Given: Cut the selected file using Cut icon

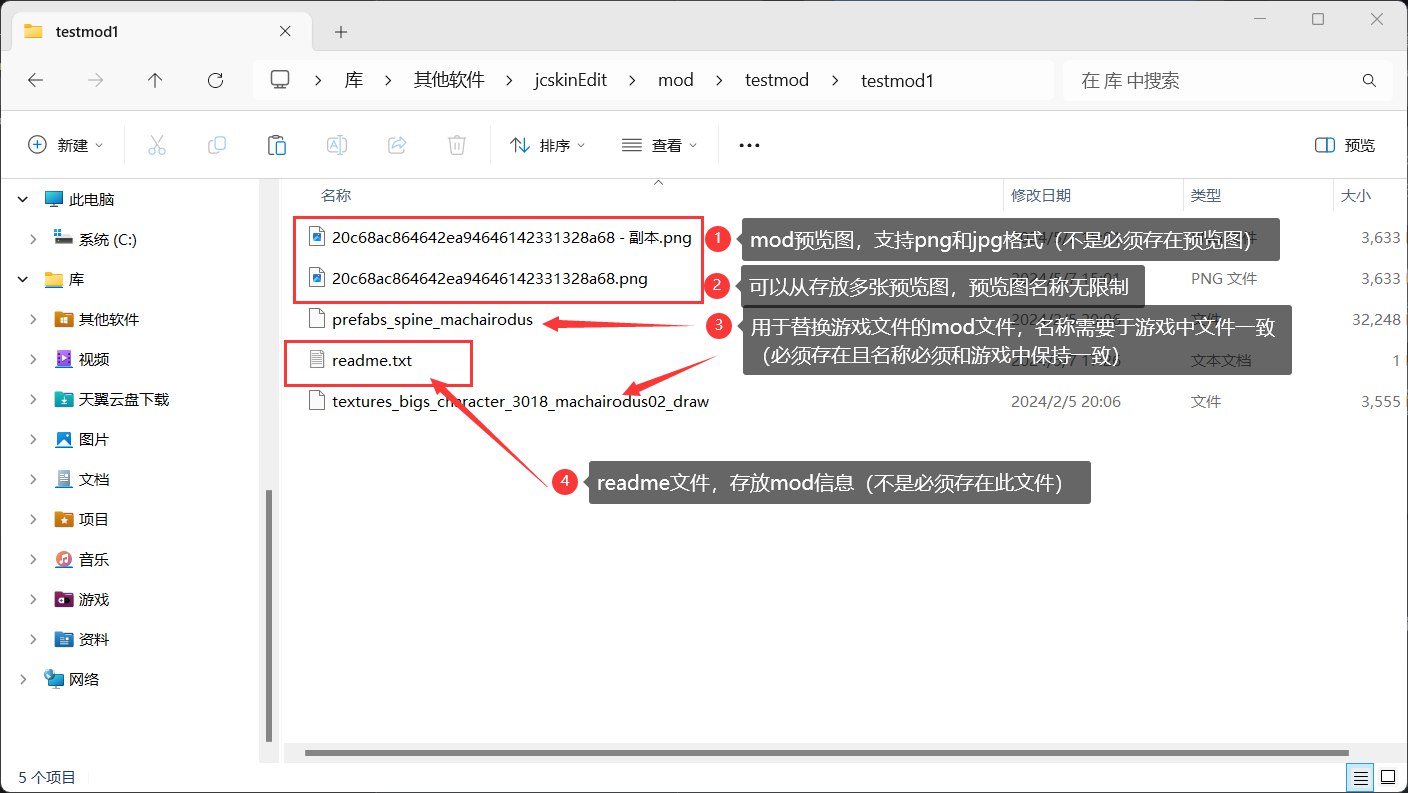Looking at the screenshot, I should [156, 144].
